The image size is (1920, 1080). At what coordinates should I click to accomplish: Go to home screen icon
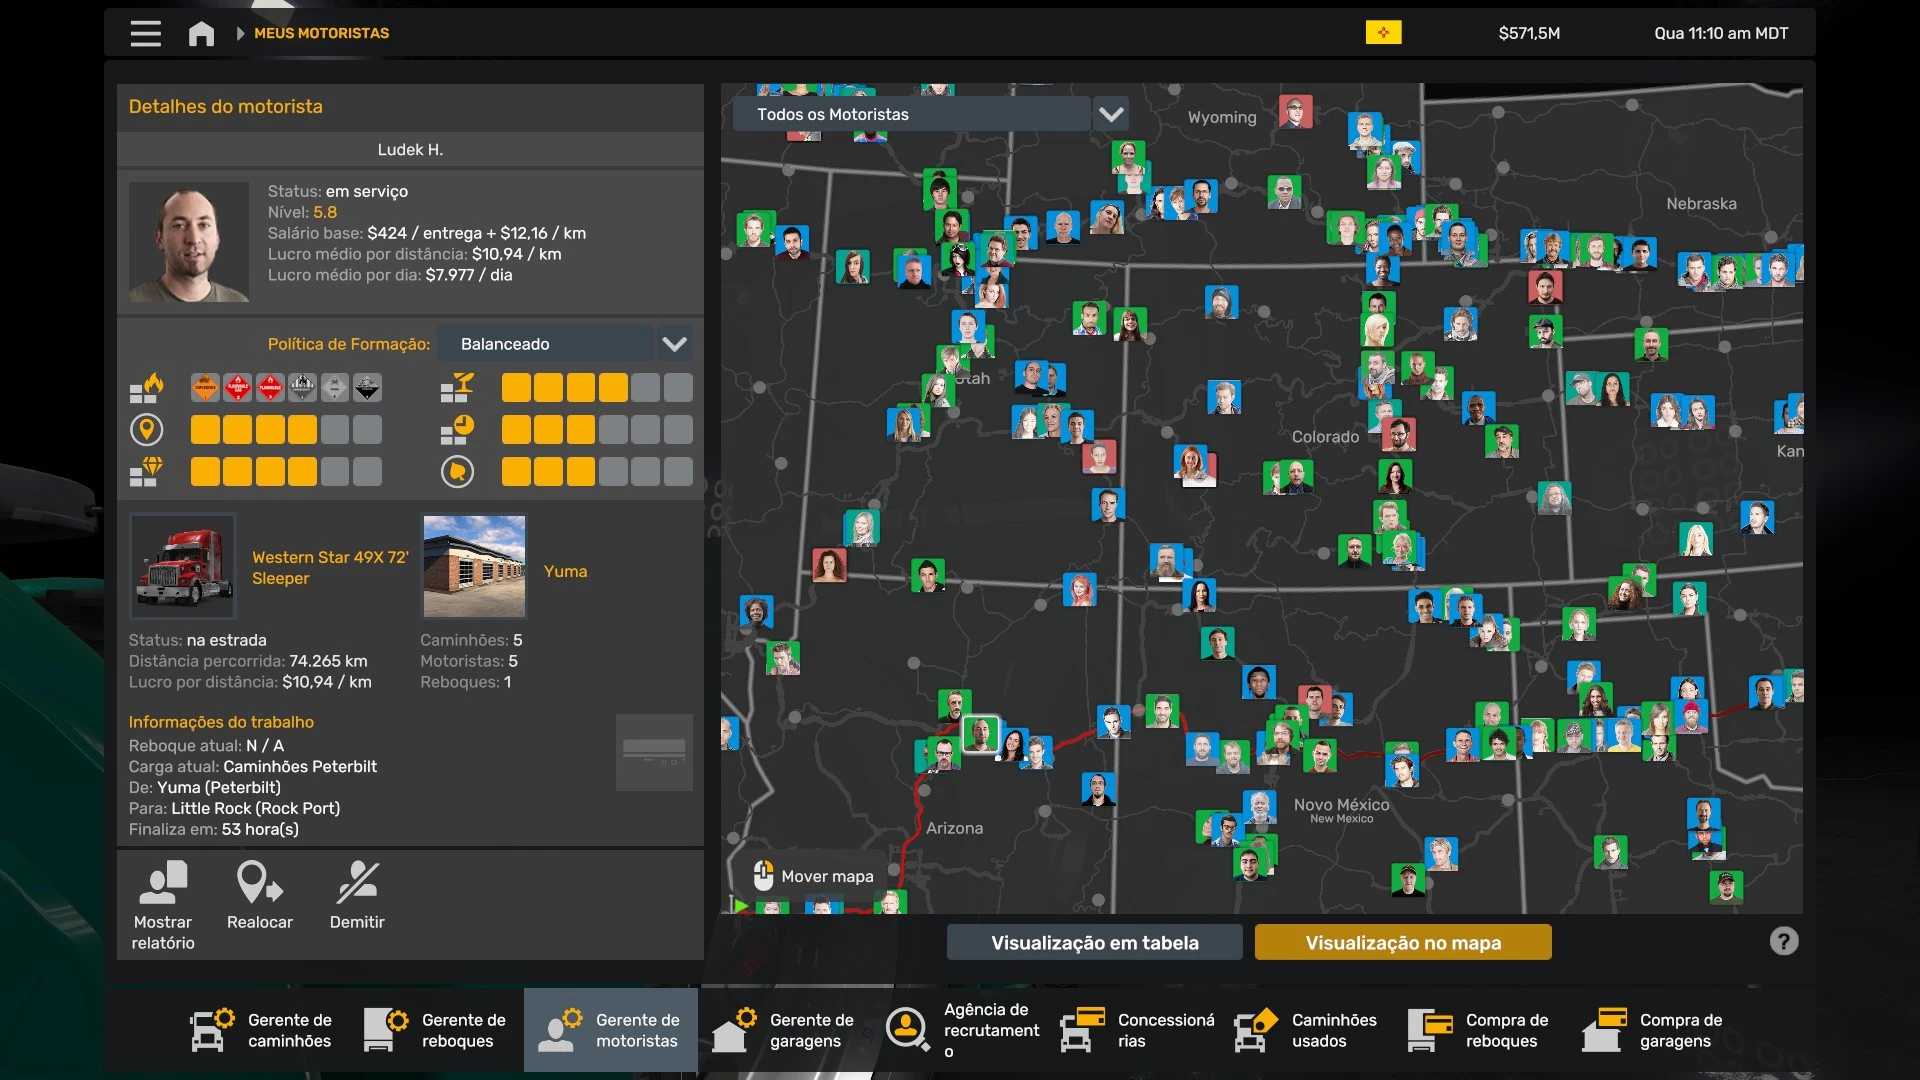(x=201, y=33)
